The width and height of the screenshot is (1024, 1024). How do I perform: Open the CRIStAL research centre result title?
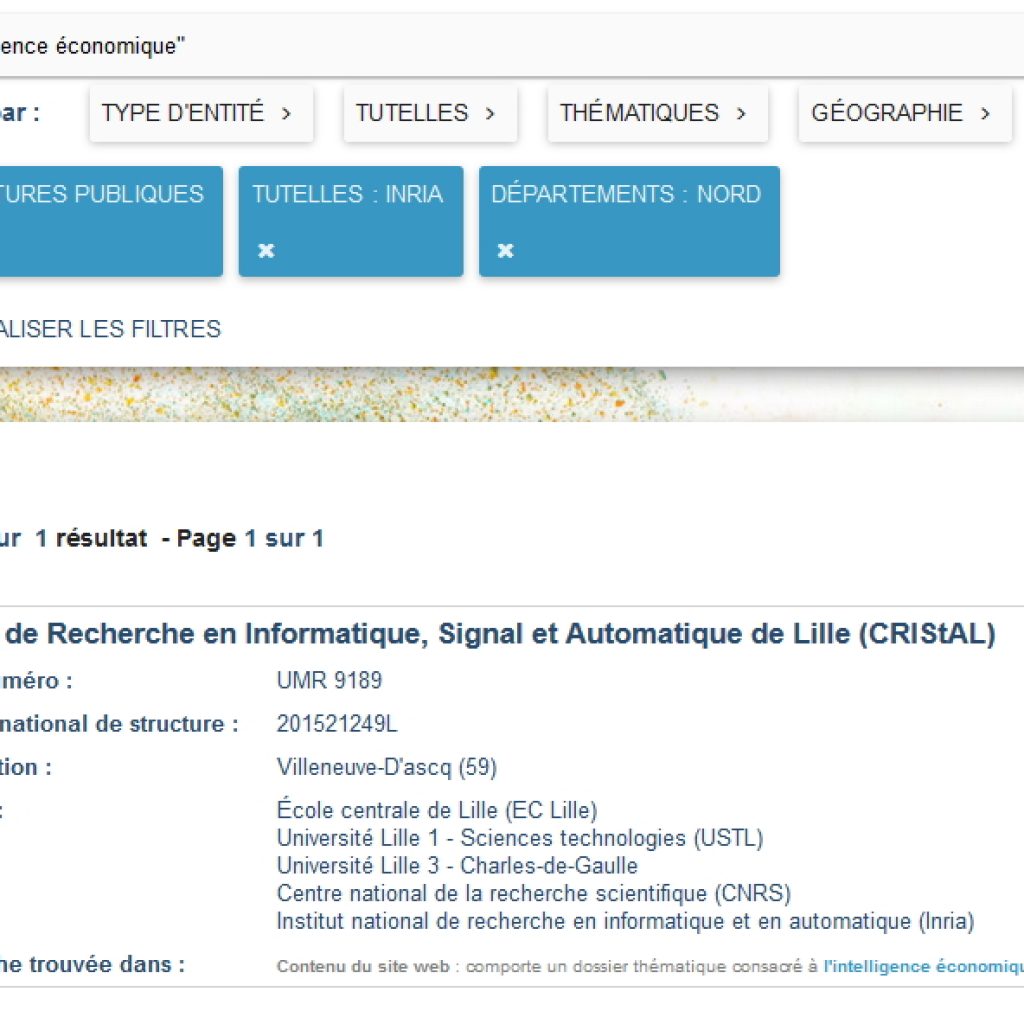click(x=498, y=633)
